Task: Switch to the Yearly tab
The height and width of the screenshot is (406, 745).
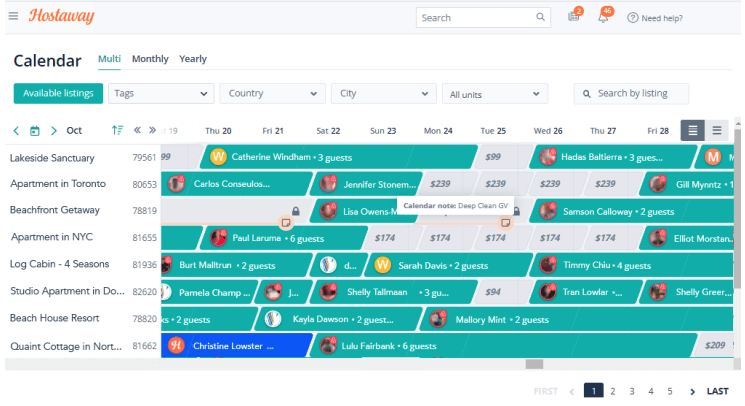Action: coord(193,59)
